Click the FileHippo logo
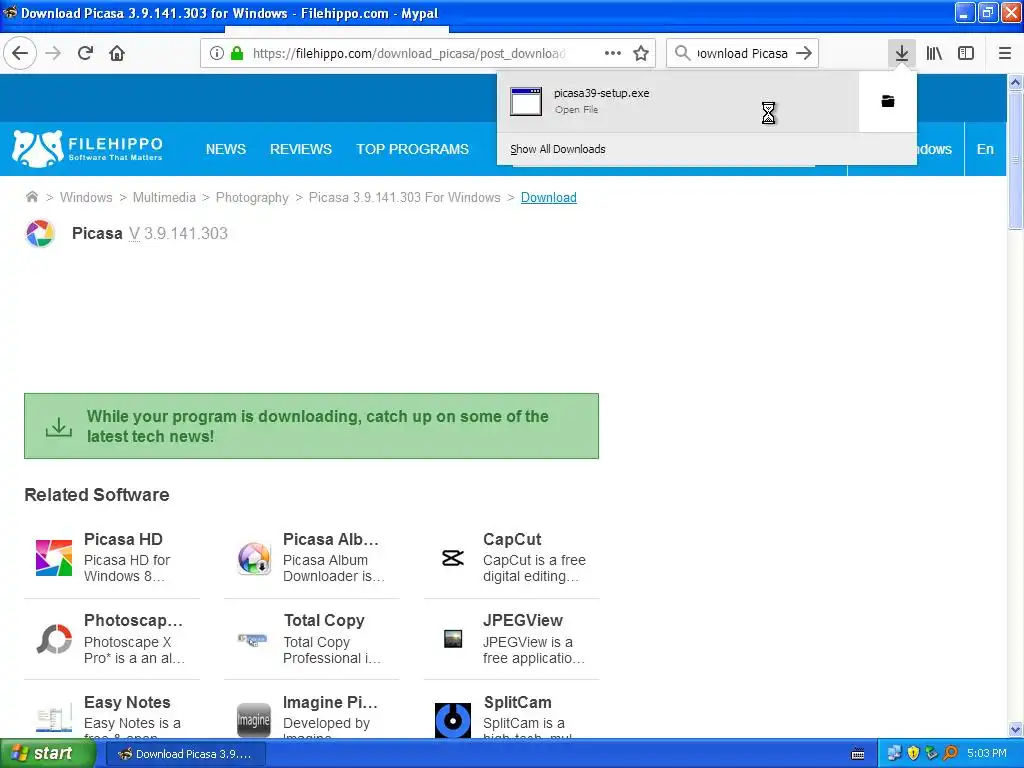 (x=88, y=148)
